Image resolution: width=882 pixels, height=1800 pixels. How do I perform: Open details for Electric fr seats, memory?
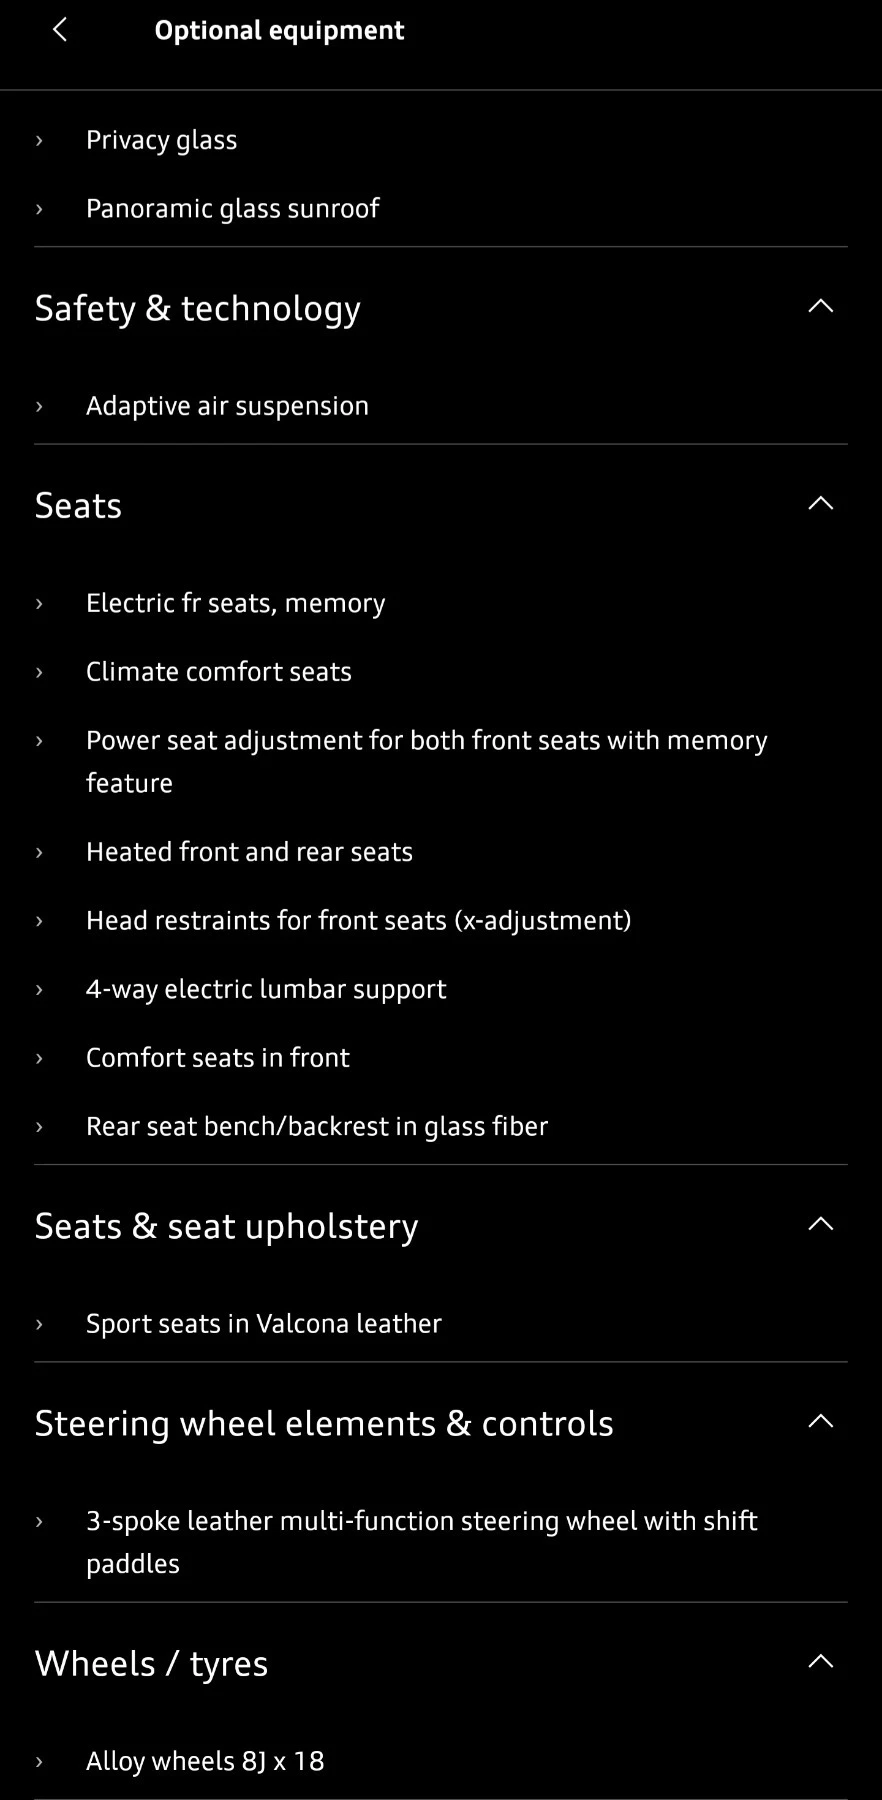[235, 603]
